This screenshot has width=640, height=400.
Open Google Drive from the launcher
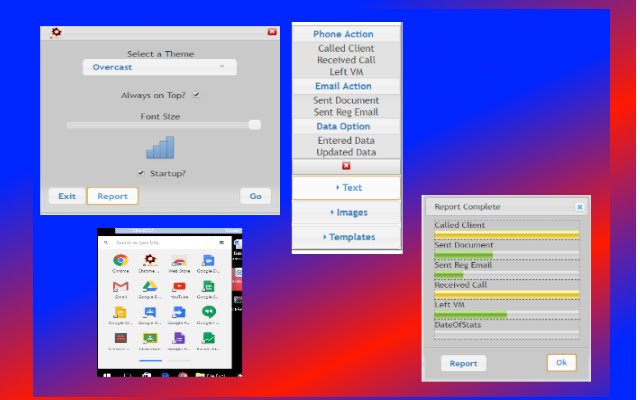(150, 287)
